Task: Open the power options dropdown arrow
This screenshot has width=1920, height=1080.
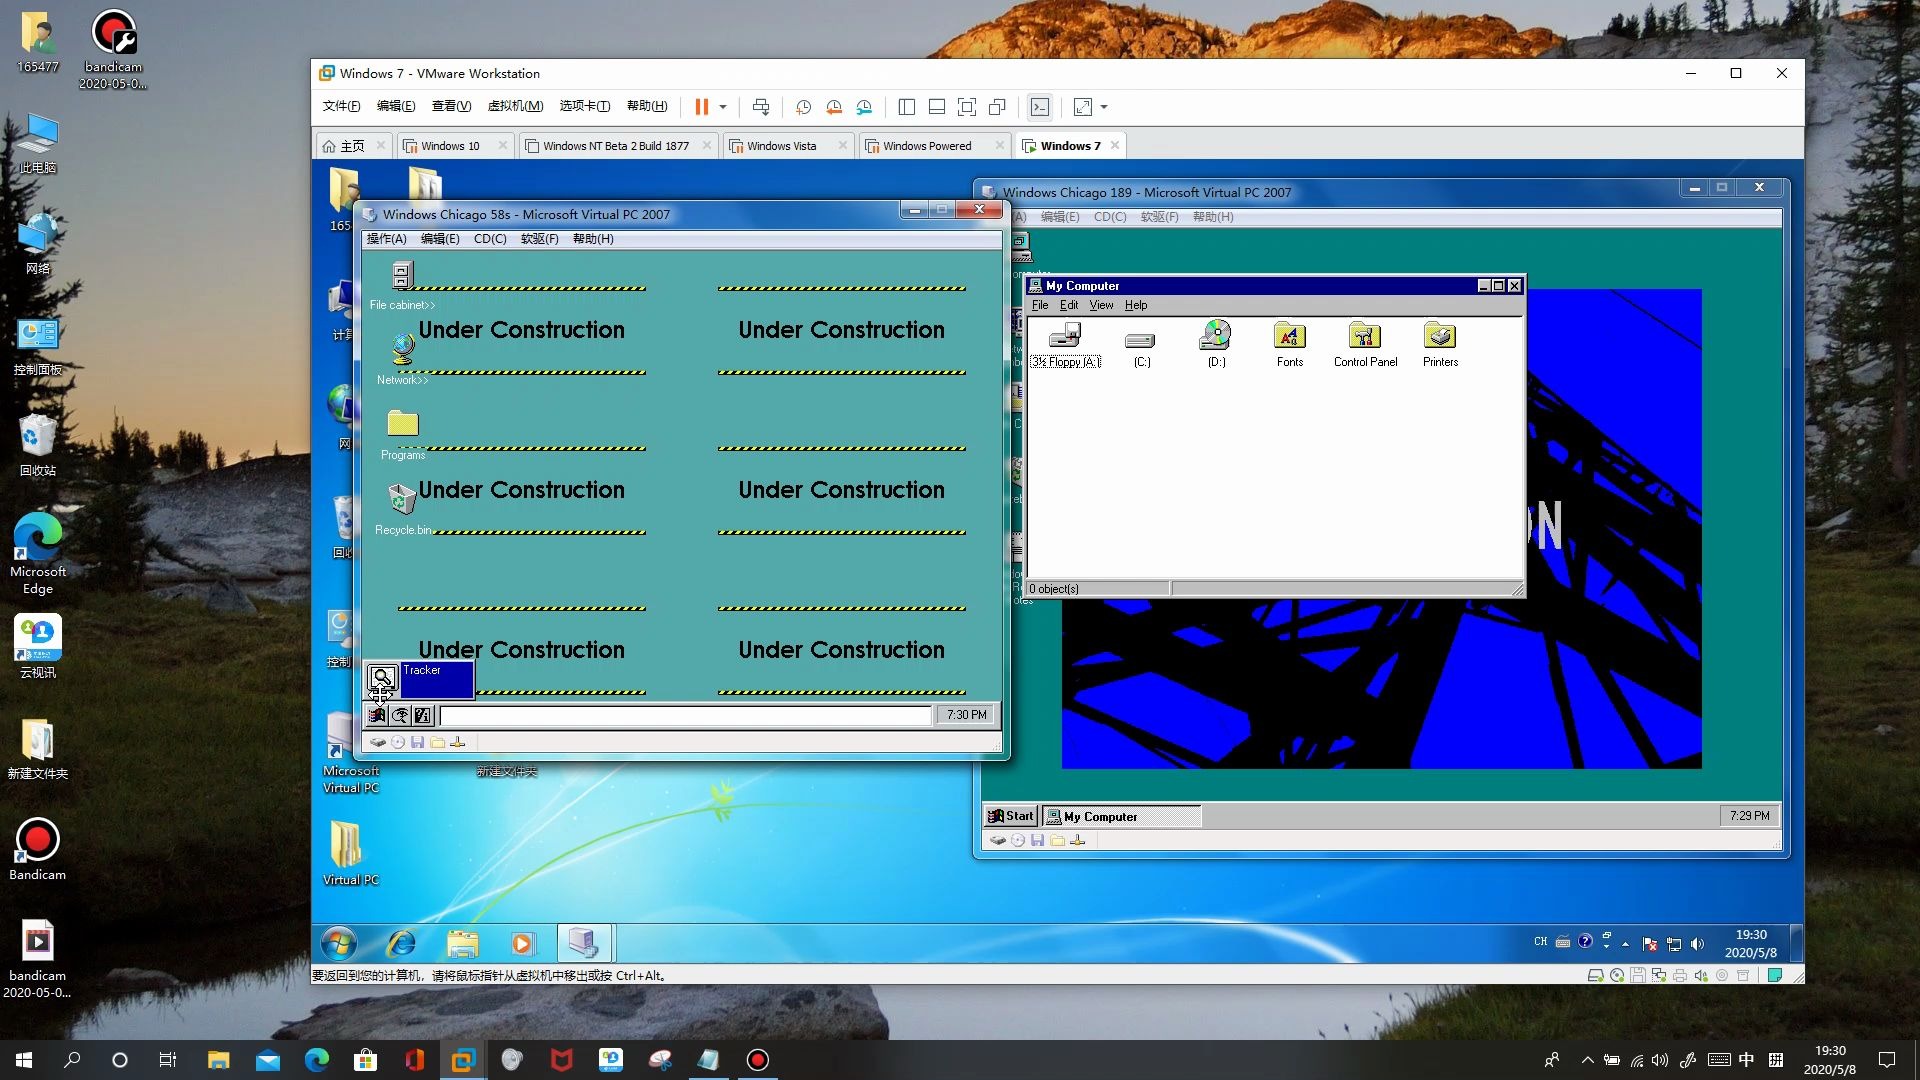Action: 723,107
